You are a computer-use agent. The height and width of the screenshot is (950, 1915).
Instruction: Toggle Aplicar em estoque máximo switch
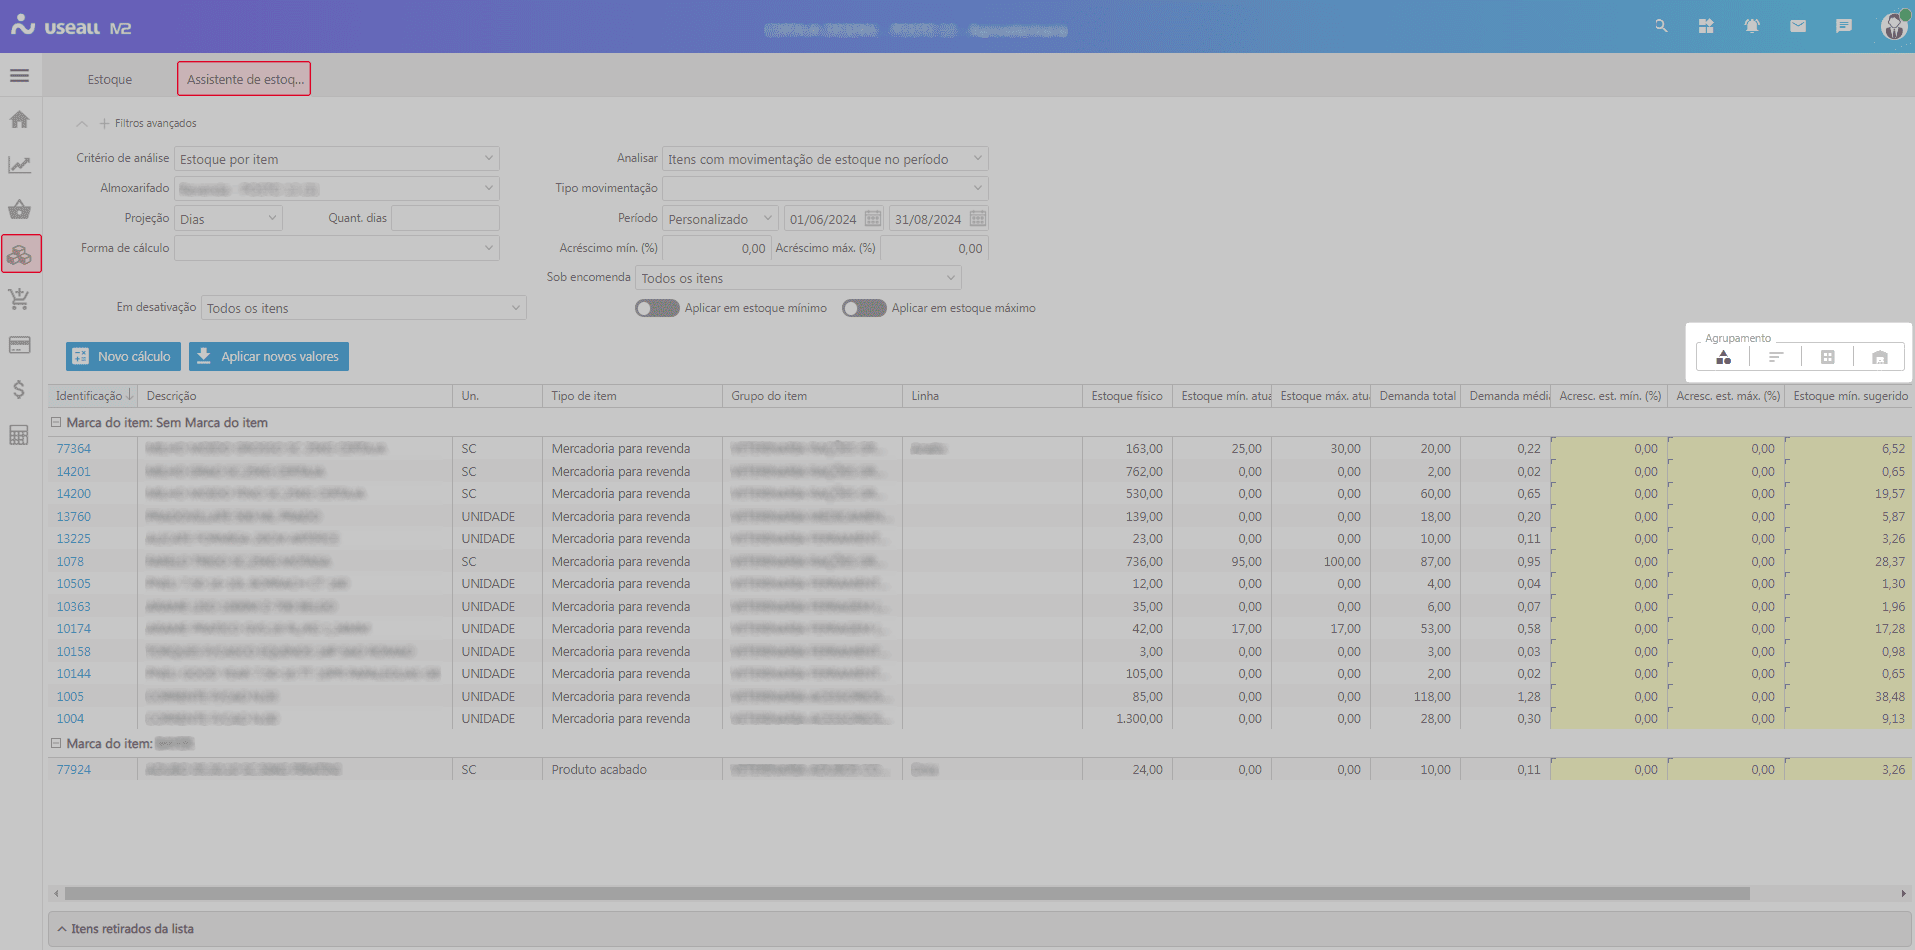(x=864, y=308)
